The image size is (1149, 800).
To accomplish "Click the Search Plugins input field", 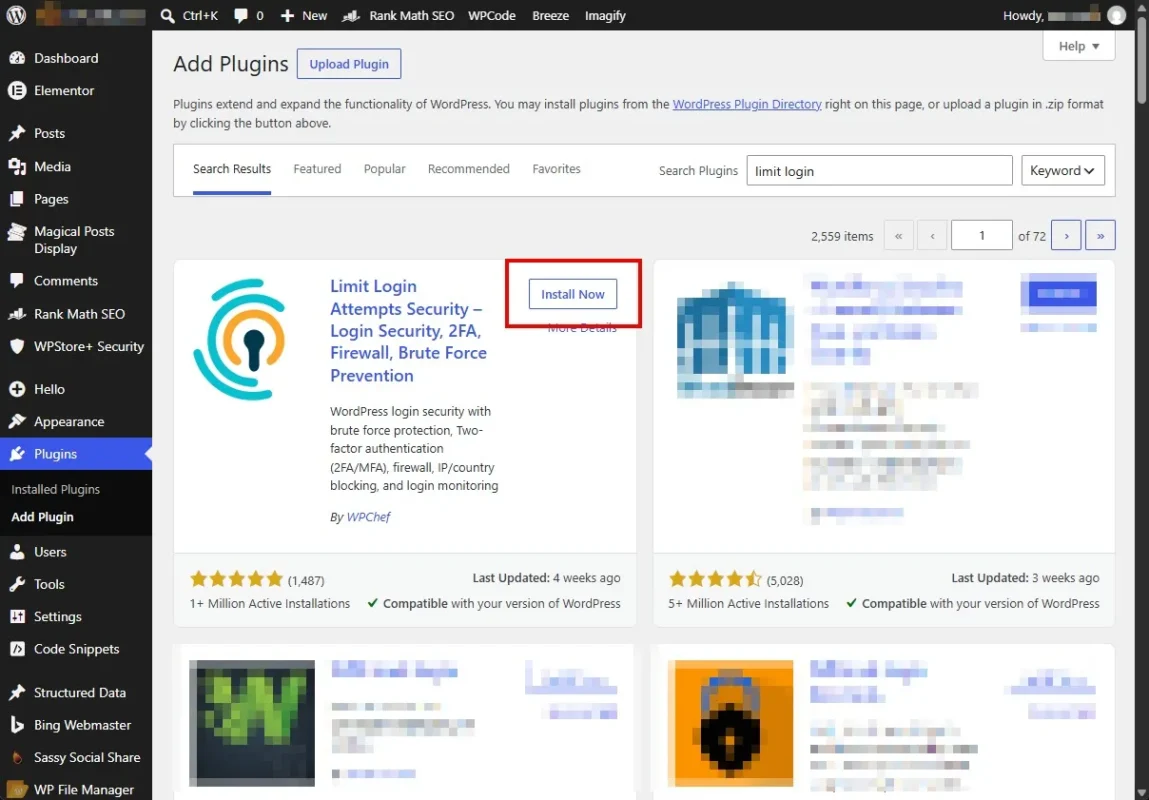I will click(x=879, y=171).
